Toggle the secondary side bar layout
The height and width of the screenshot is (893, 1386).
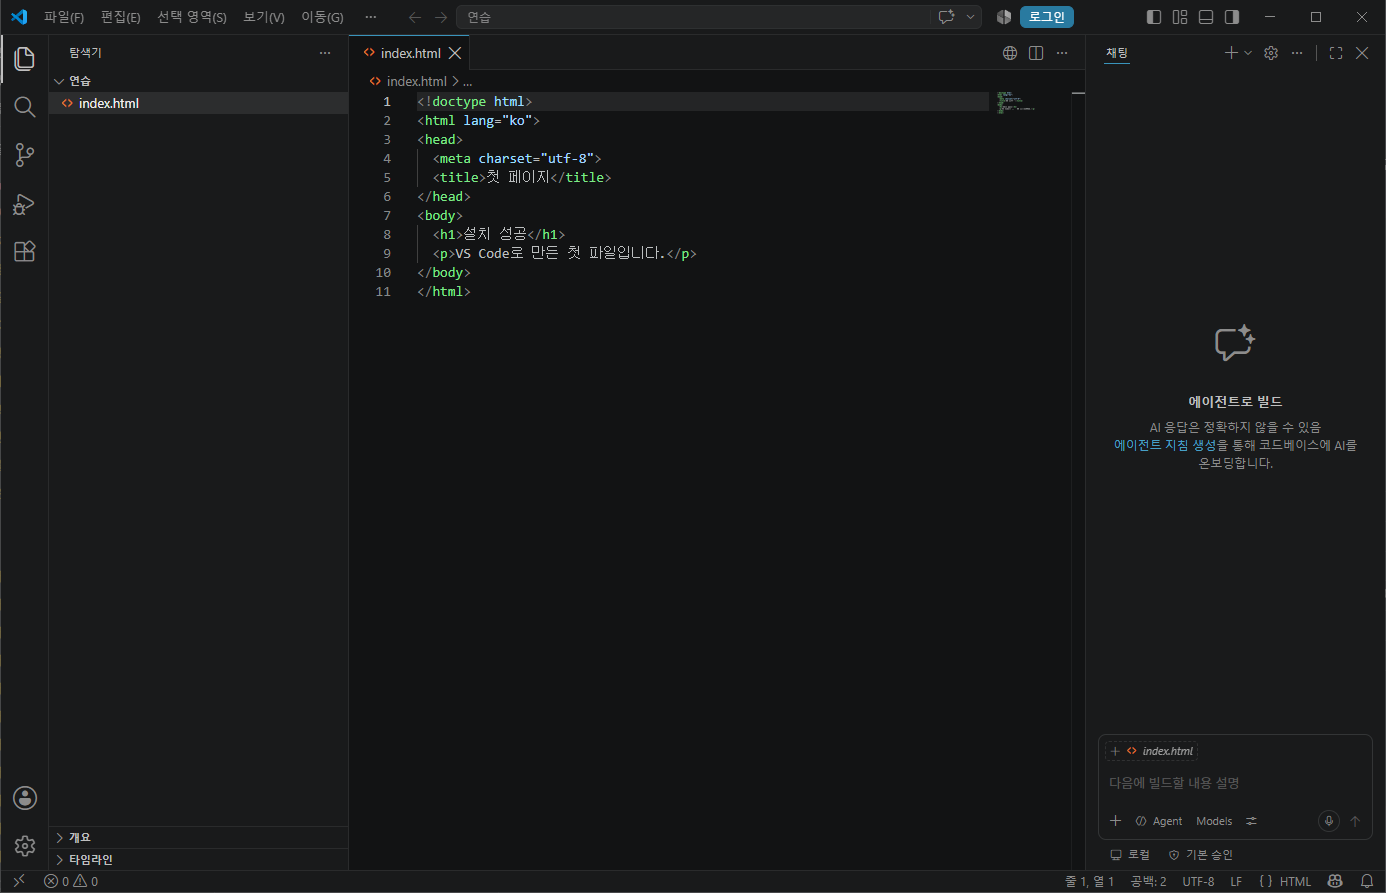(x=1232, y=17)
